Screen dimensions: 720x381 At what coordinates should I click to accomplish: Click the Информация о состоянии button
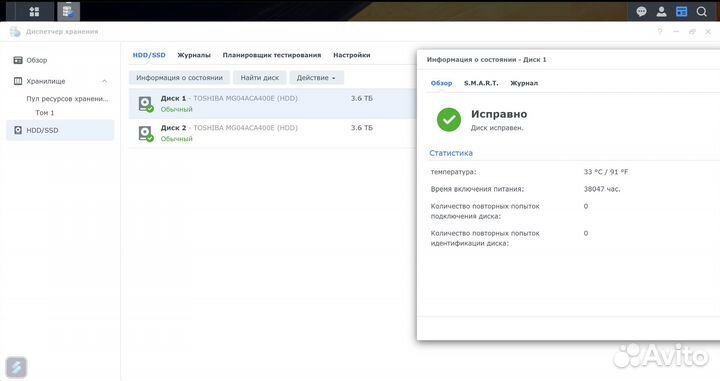[179, 78]
